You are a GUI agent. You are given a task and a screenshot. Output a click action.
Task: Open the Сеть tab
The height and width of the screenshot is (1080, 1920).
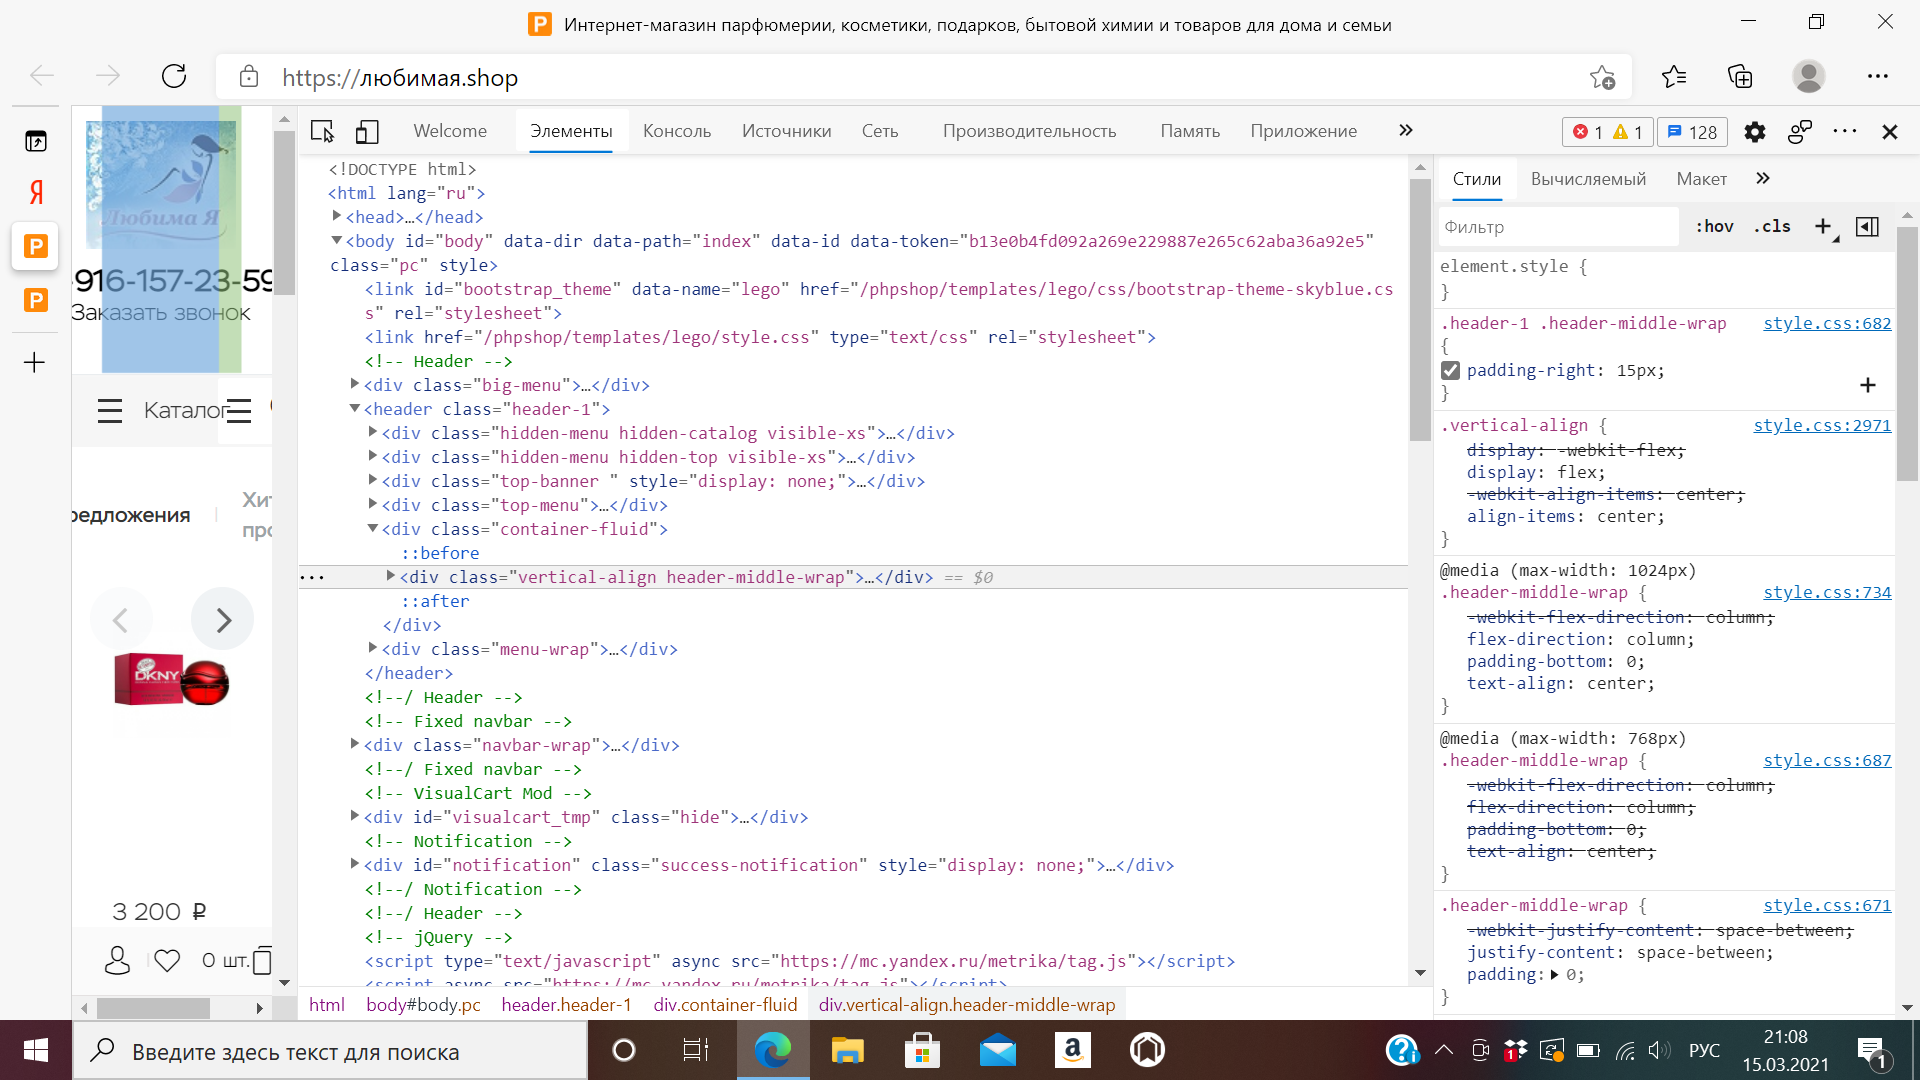pos(880,131)
